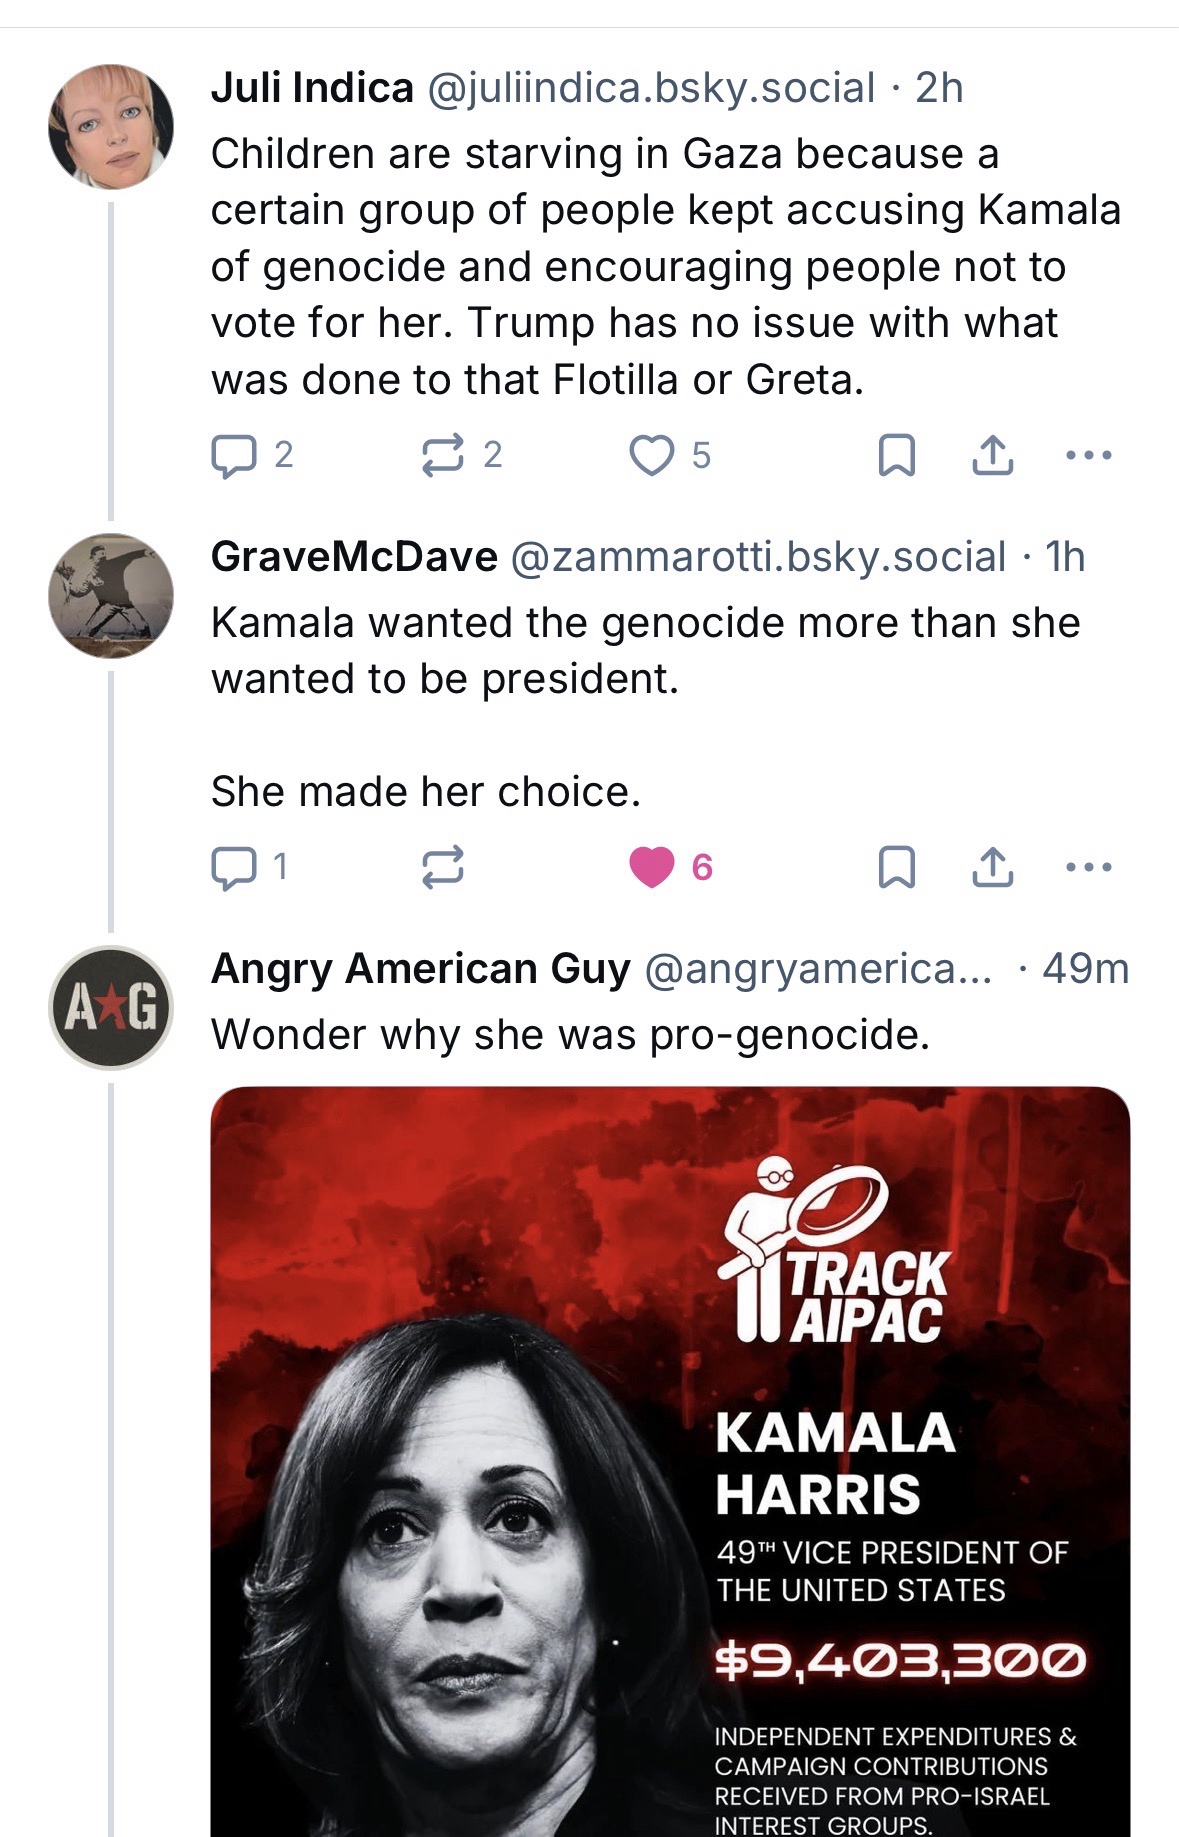
Task: Open the 49m timestamp on last post
Action: tap(1085, 968)
